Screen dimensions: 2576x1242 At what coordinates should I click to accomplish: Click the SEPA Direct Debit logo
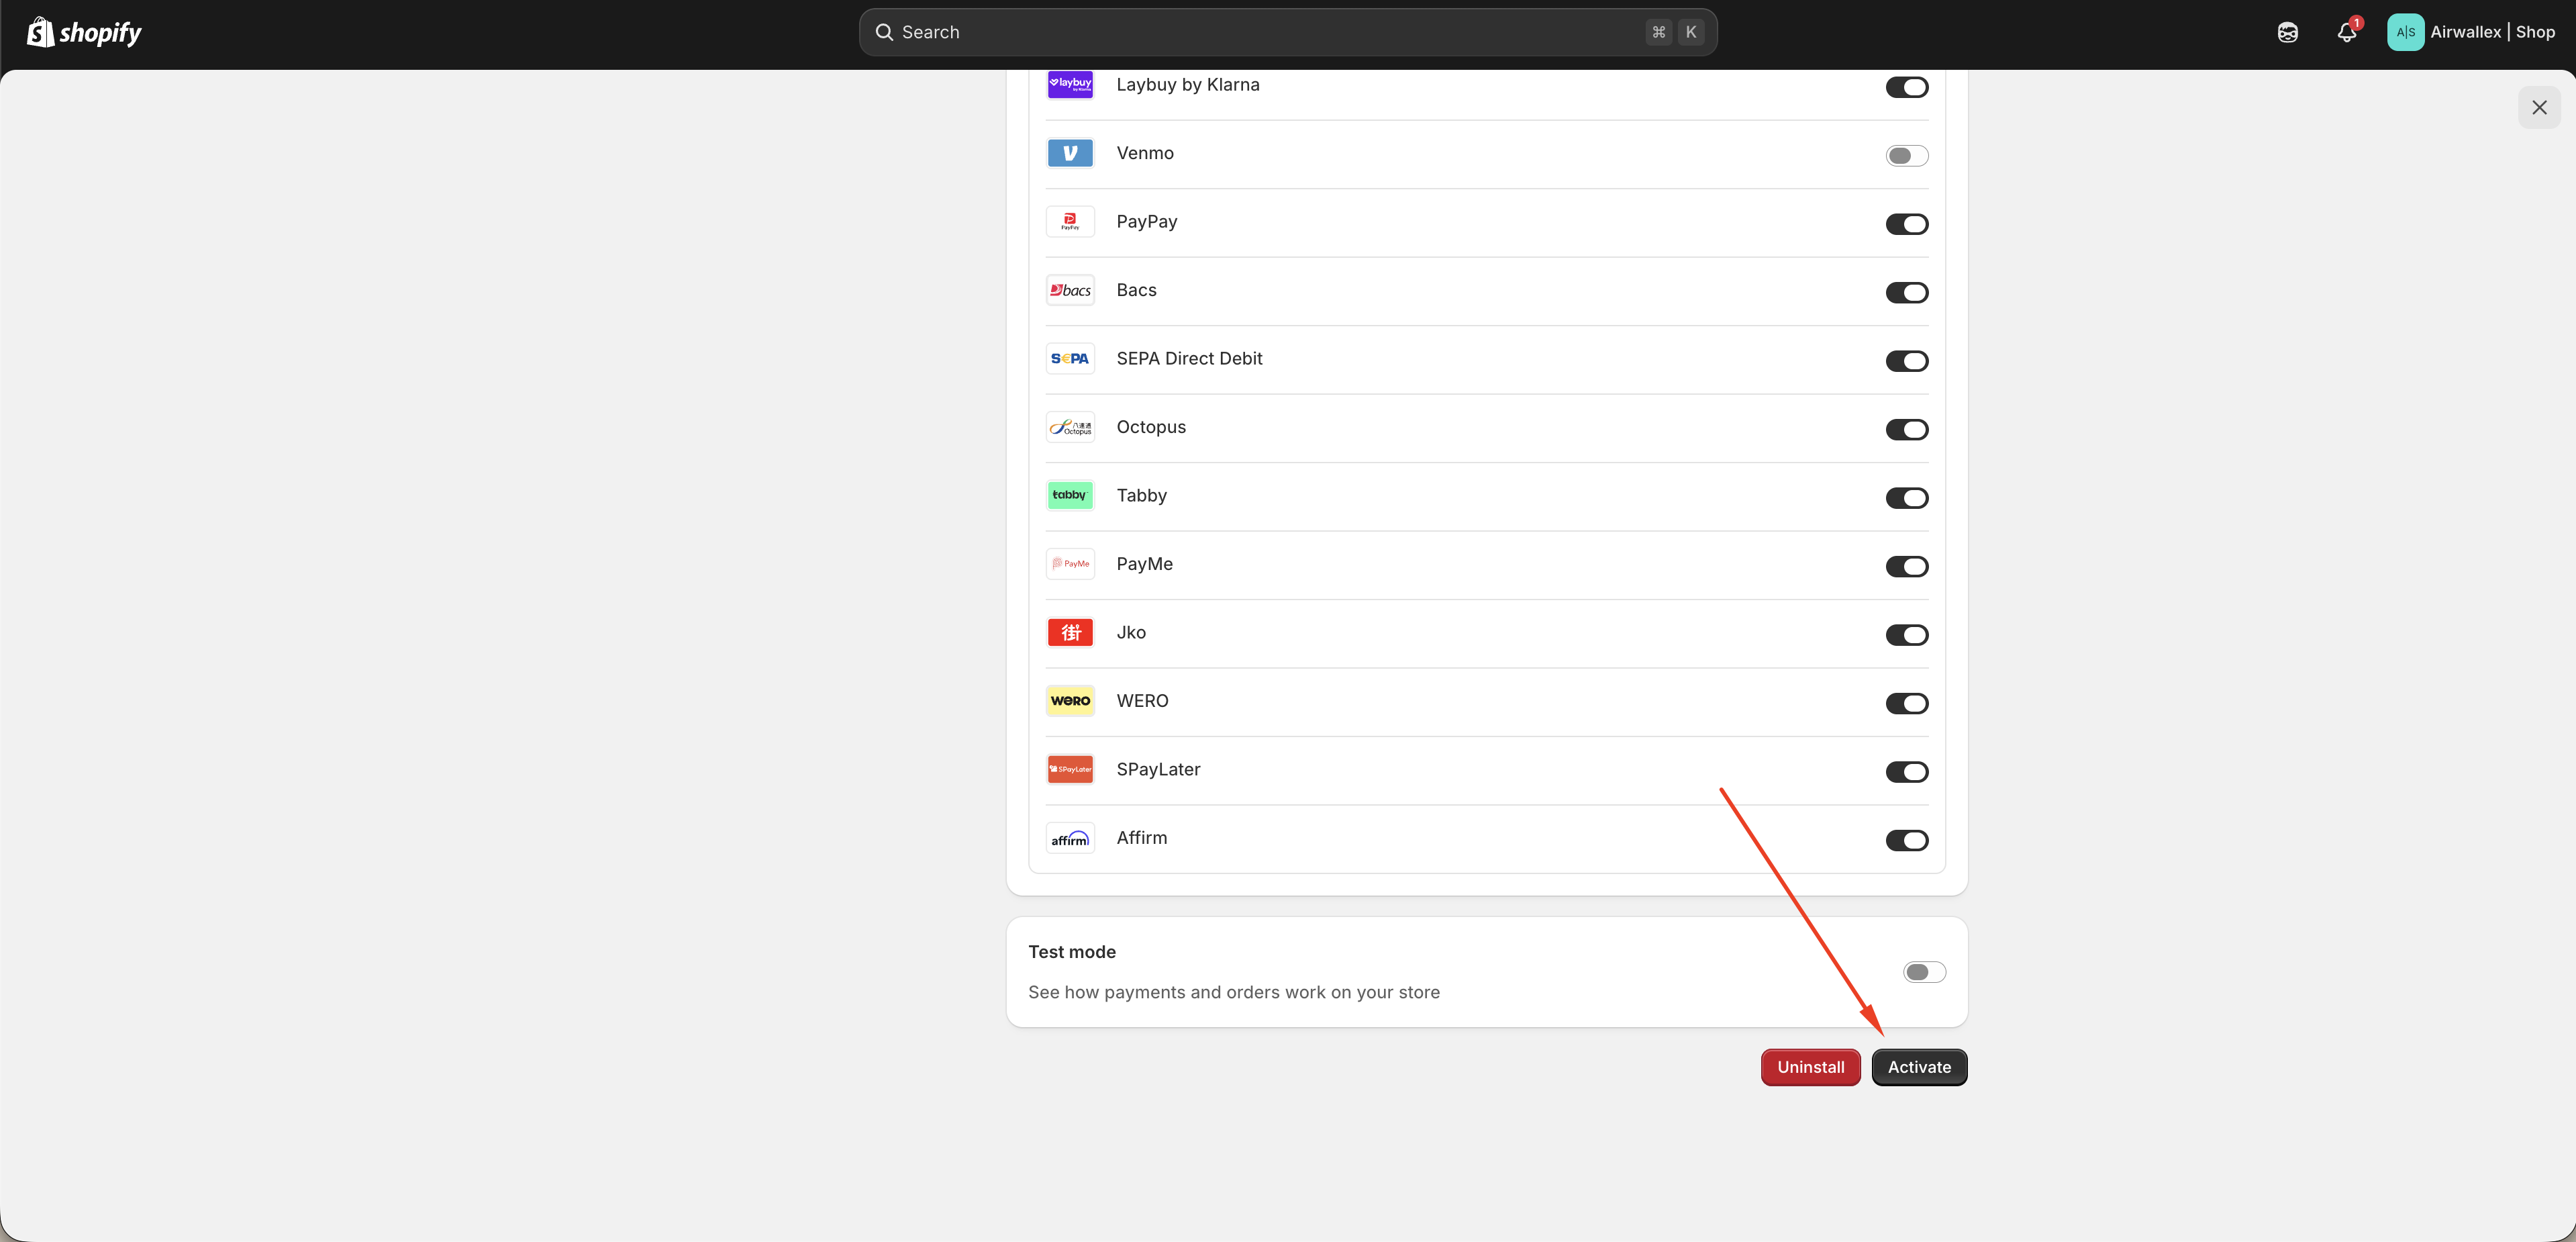click(1070, 359)
